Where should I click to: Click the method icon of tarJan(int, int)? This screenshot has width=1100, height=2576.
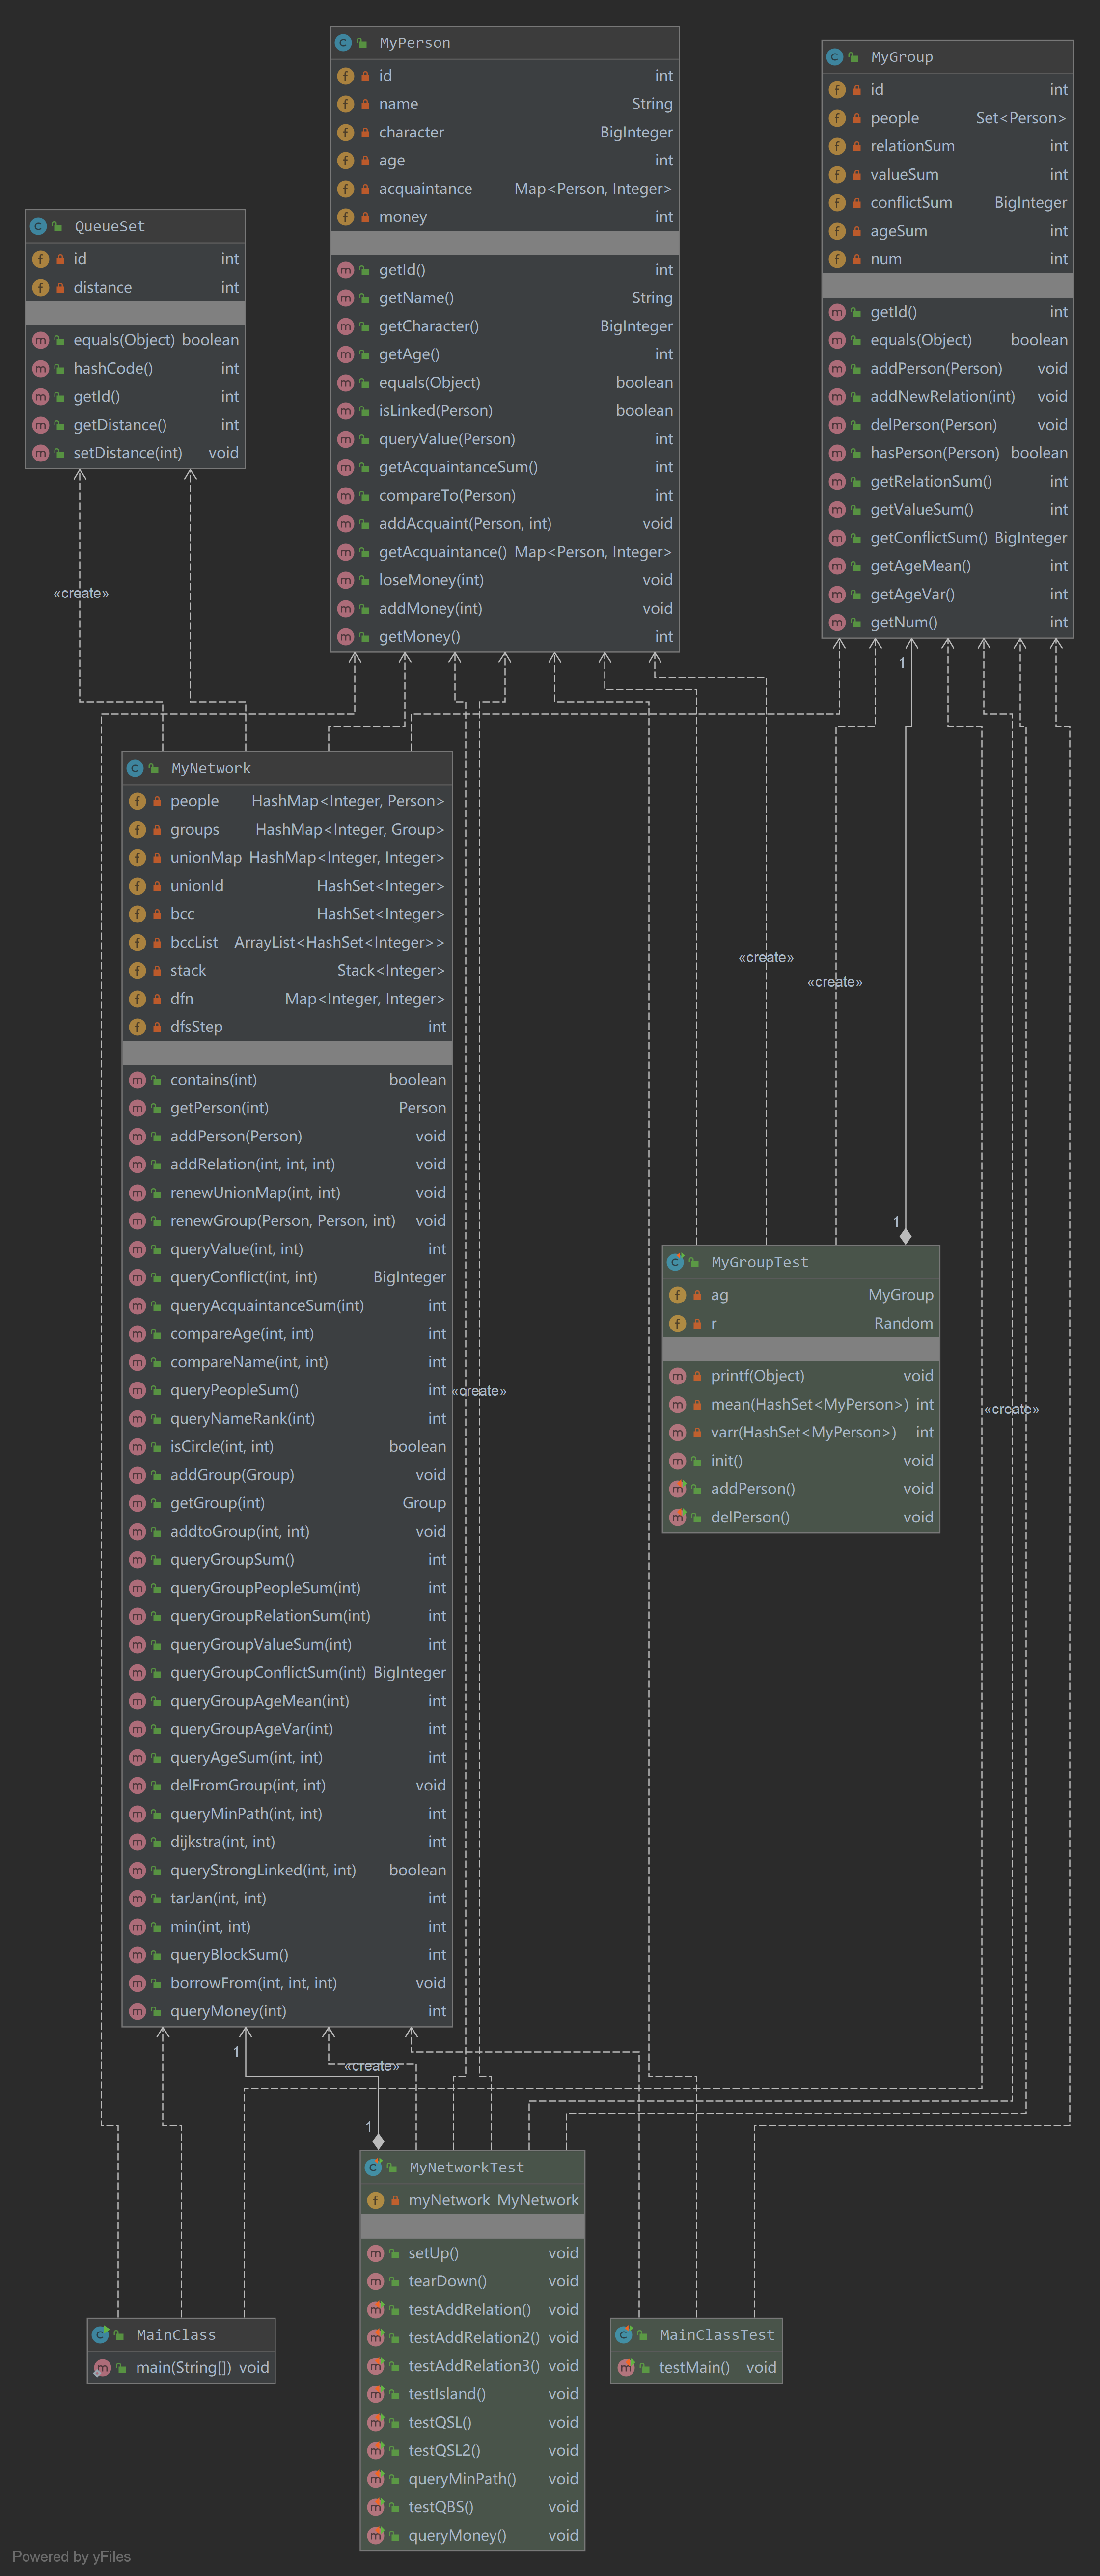click(137, 1898)
